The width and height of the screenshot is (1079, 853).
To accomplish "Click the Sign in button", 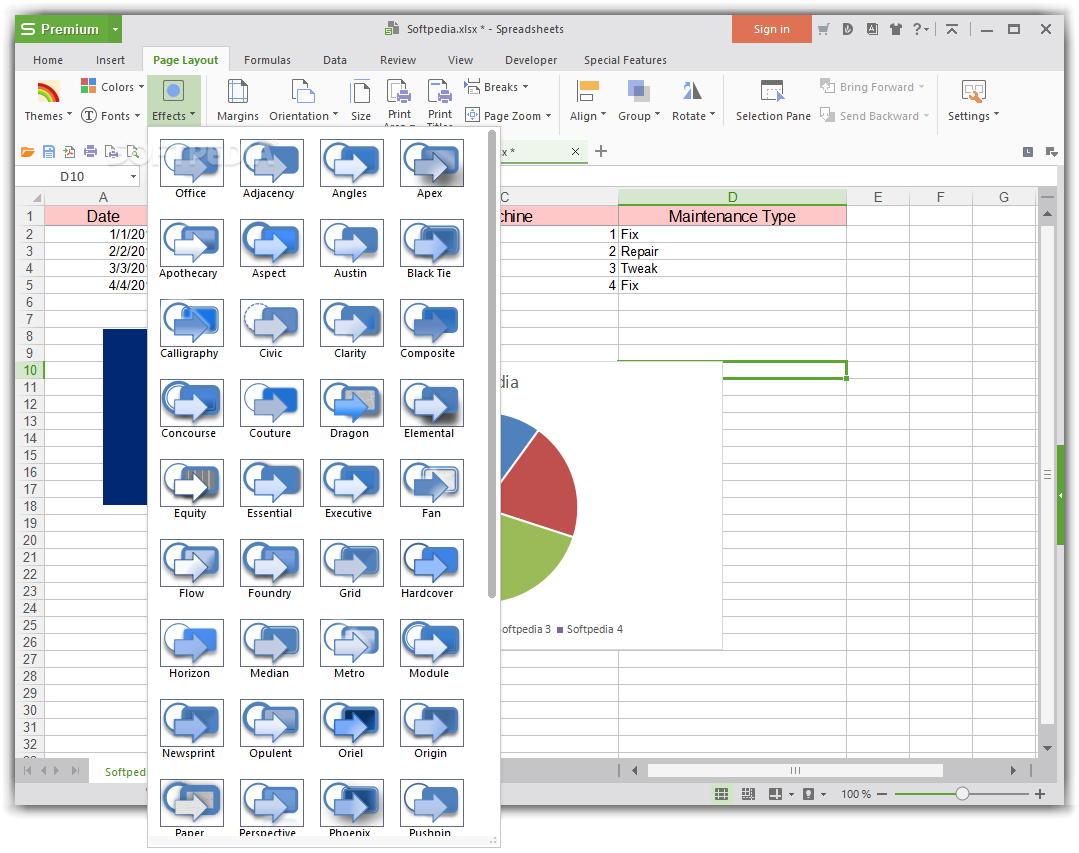I will click(771, 29).
